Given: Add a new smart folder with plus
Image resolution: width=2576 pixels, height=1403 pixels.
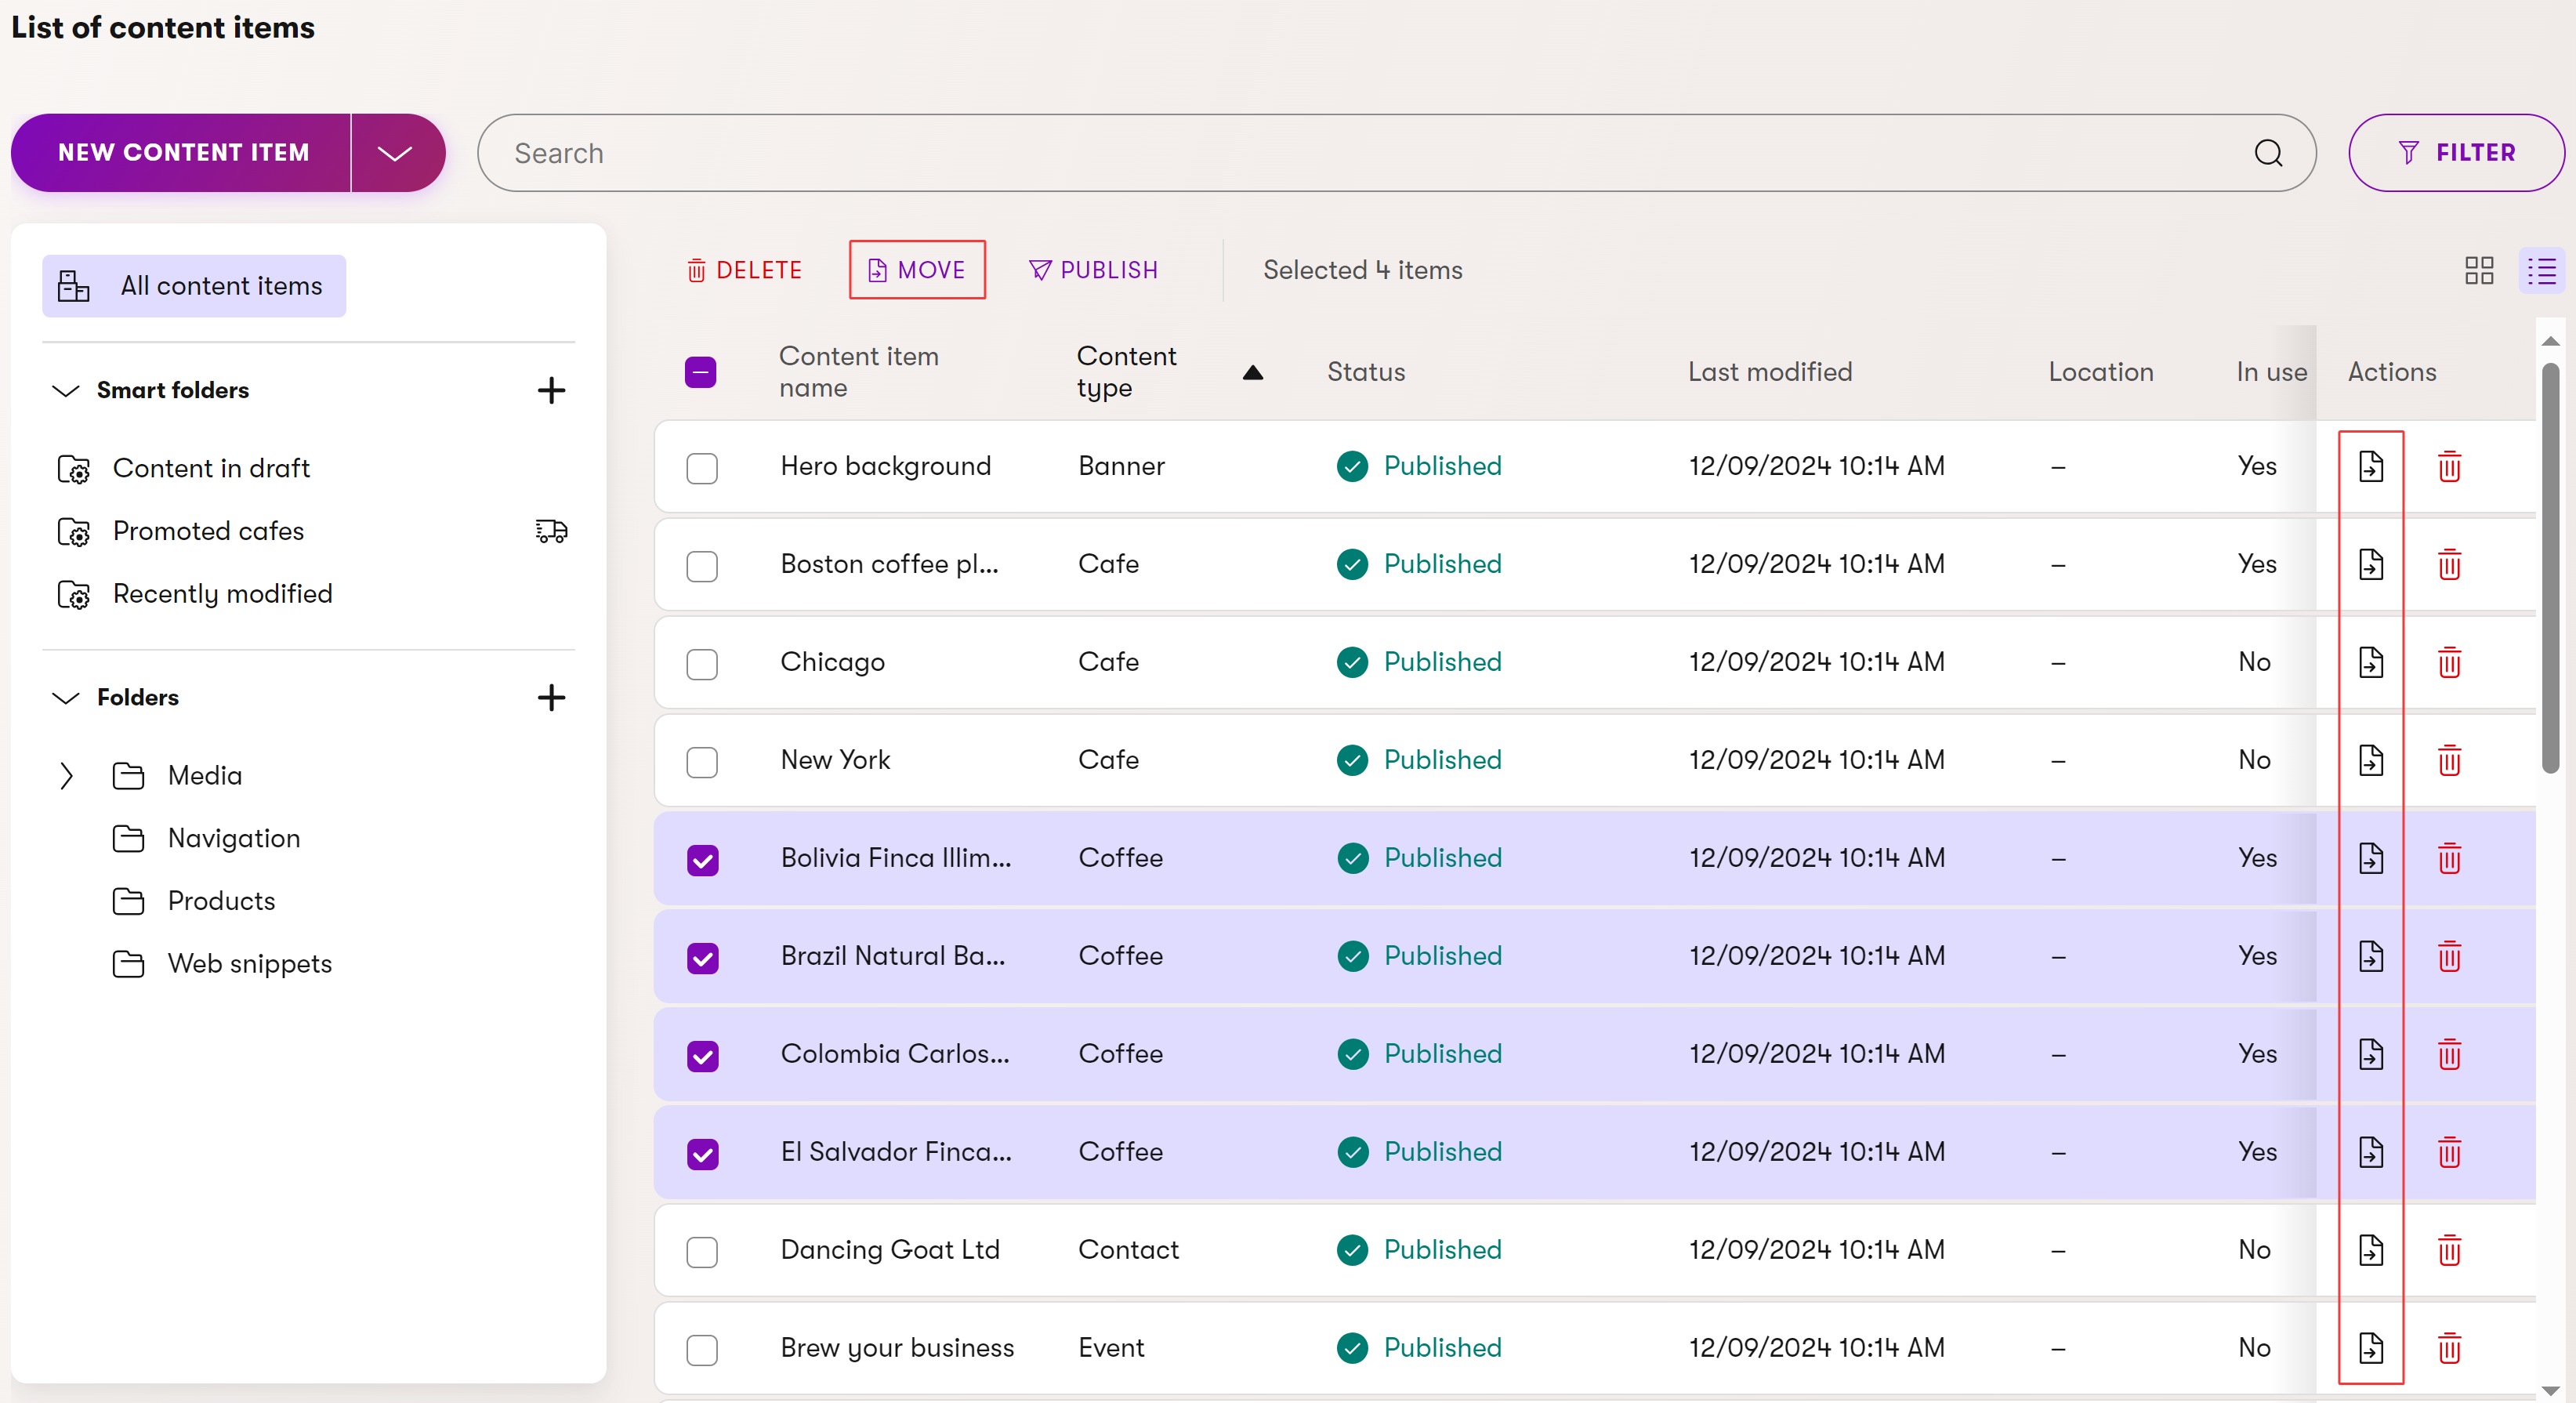Looking at the screenshot, I should 551,390.
